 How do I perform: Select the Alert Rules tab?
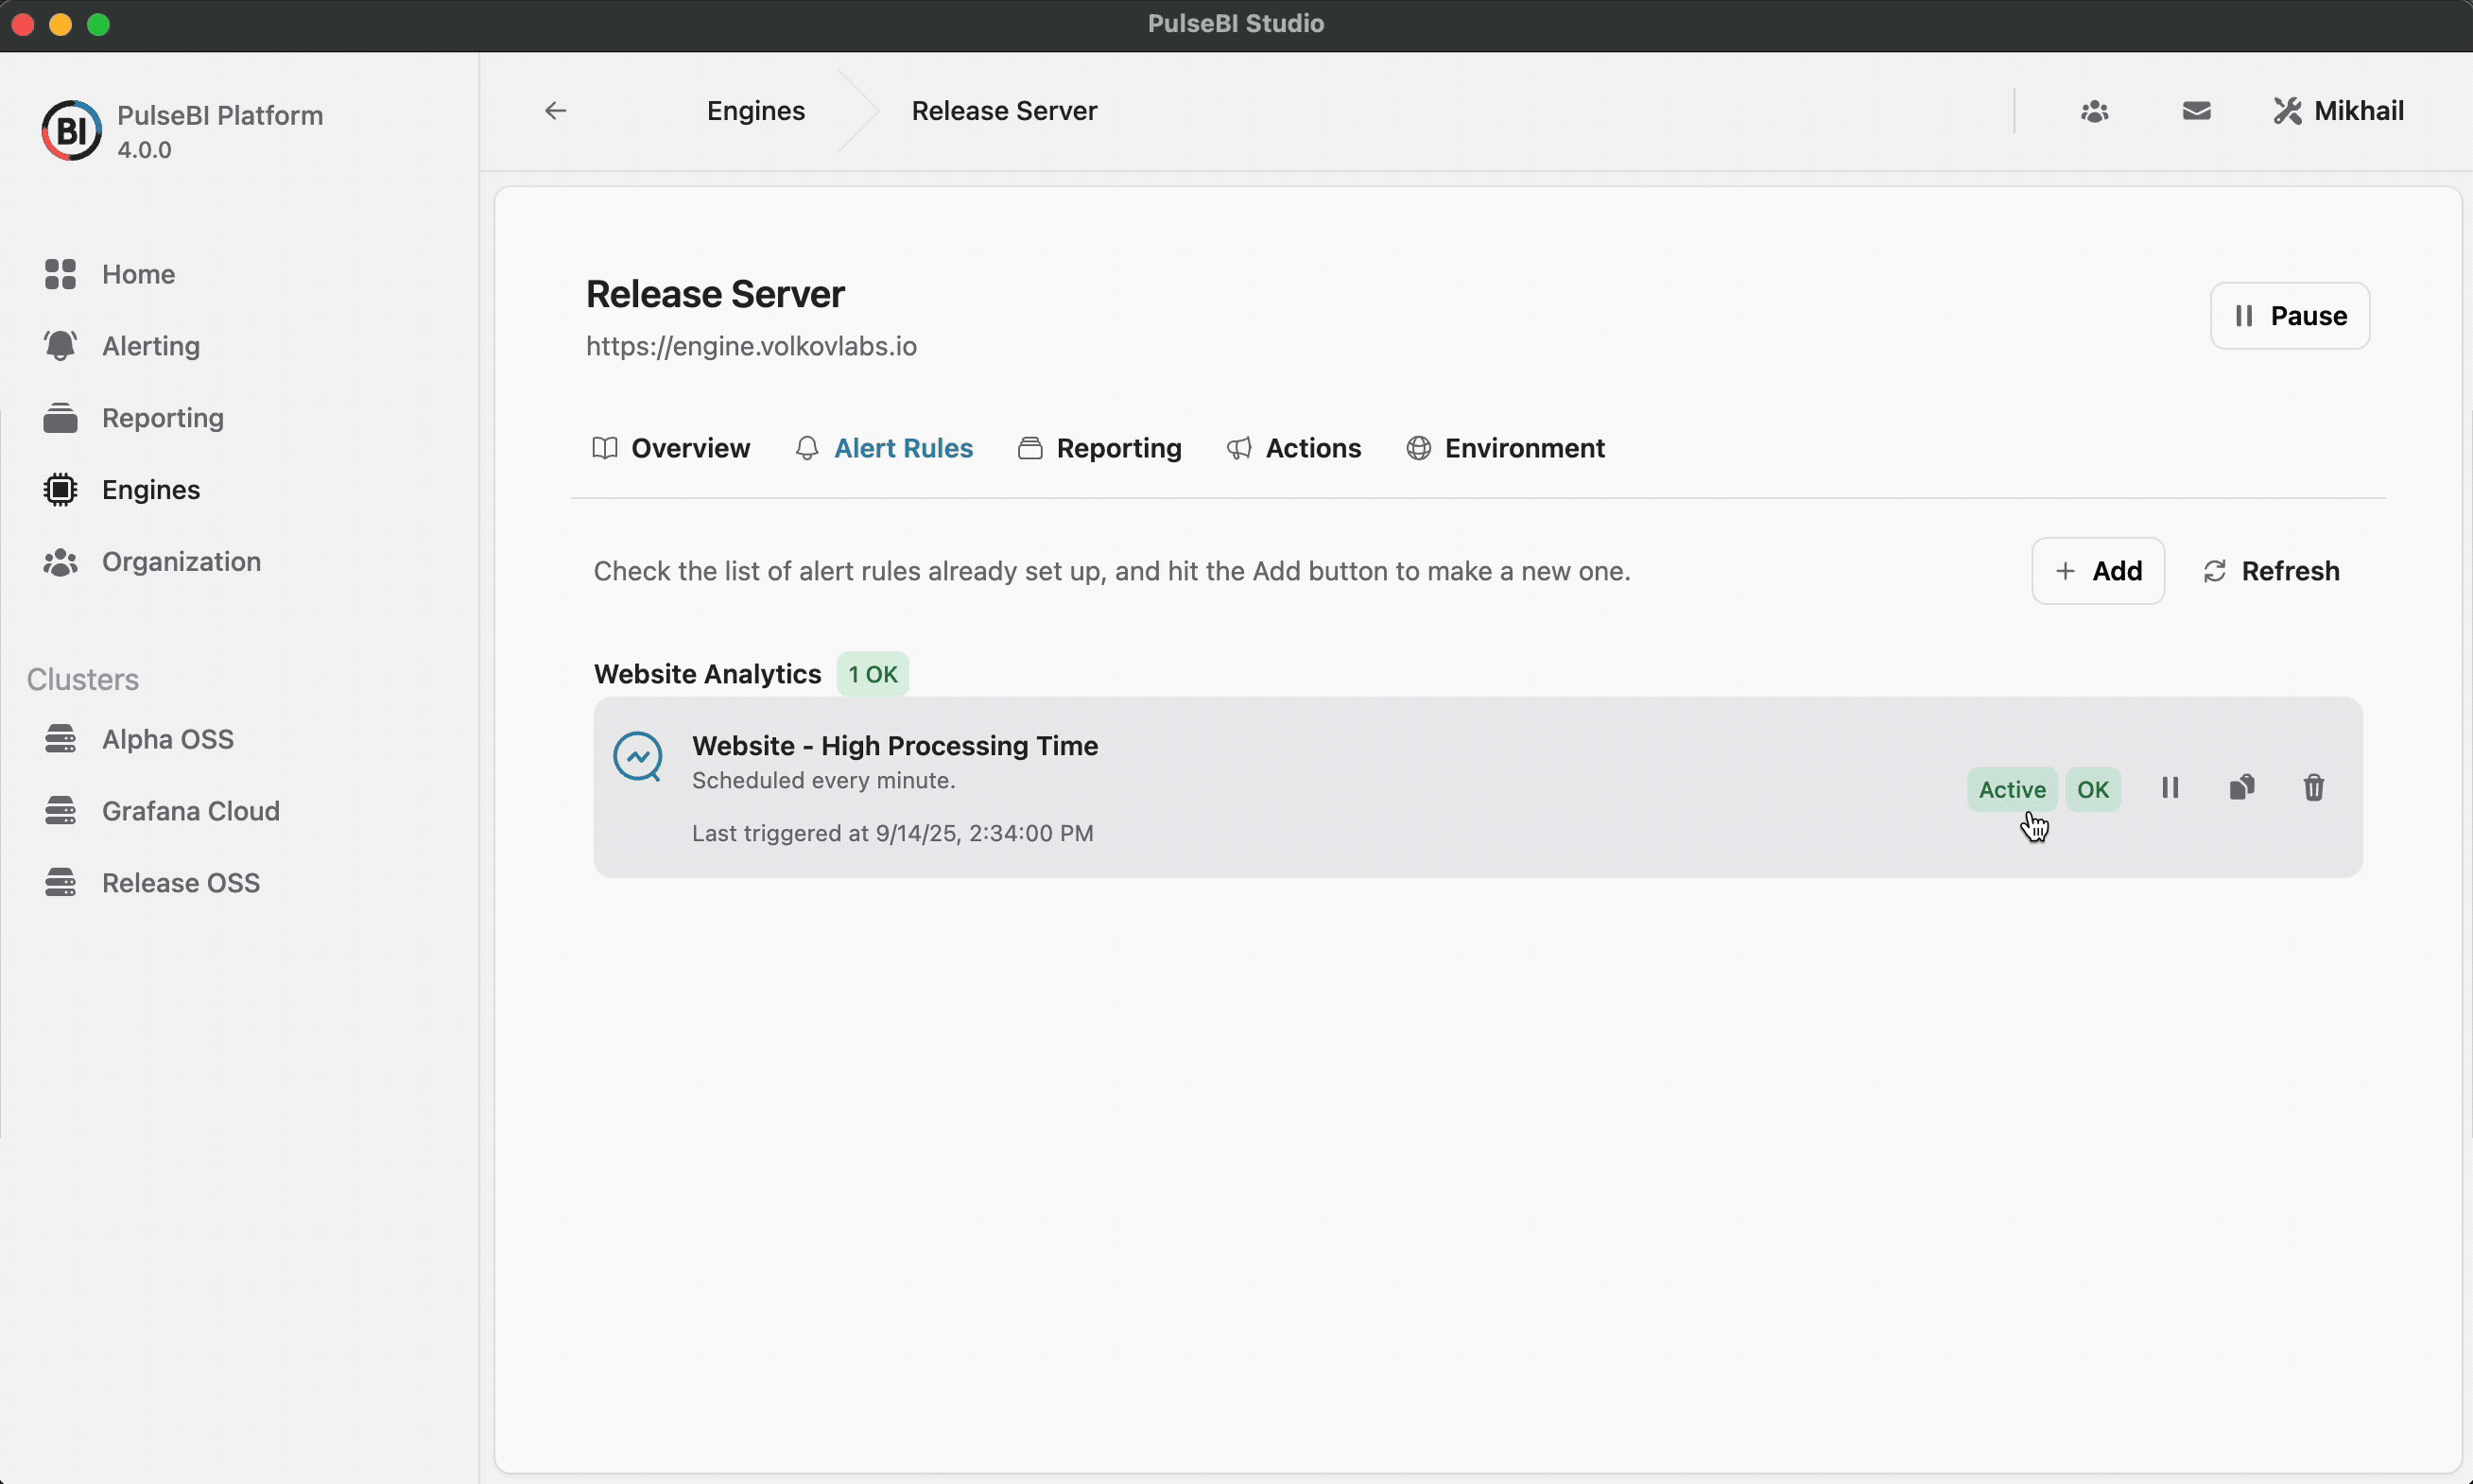[x=884, y=448]
